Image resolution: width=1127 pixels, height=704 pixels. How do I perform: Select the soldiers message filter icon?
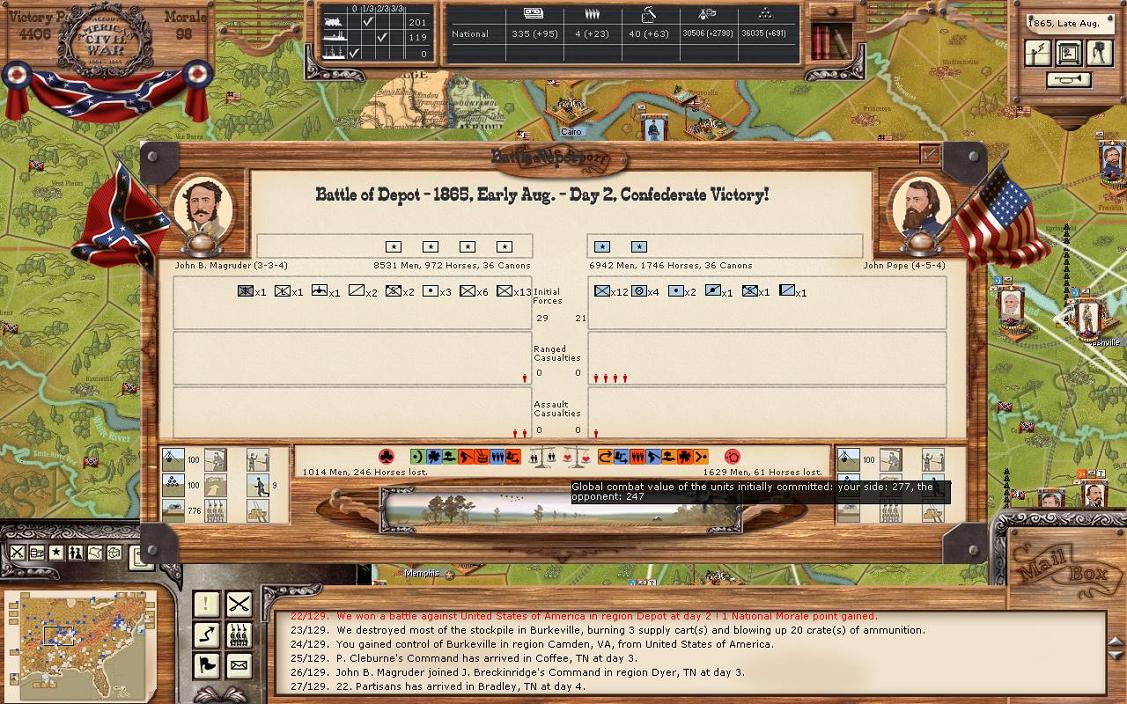[238, 634]
